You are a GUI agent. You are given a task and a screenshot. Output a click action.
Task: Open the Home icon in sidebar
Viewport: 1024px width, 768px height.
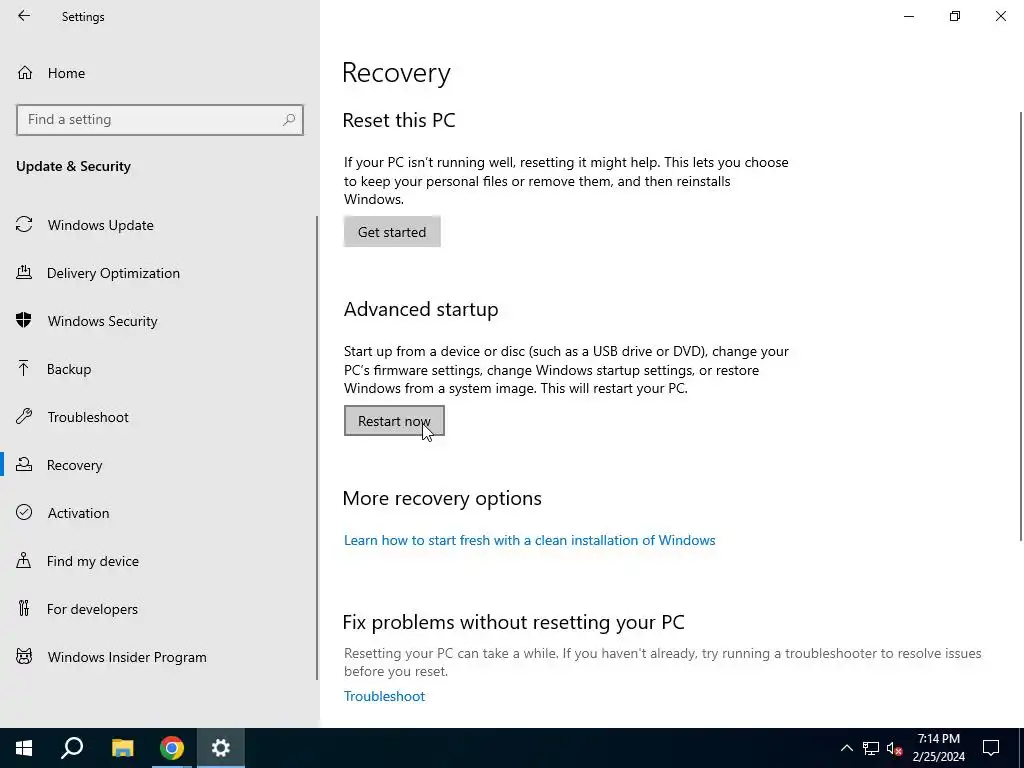tap(25, 72)
